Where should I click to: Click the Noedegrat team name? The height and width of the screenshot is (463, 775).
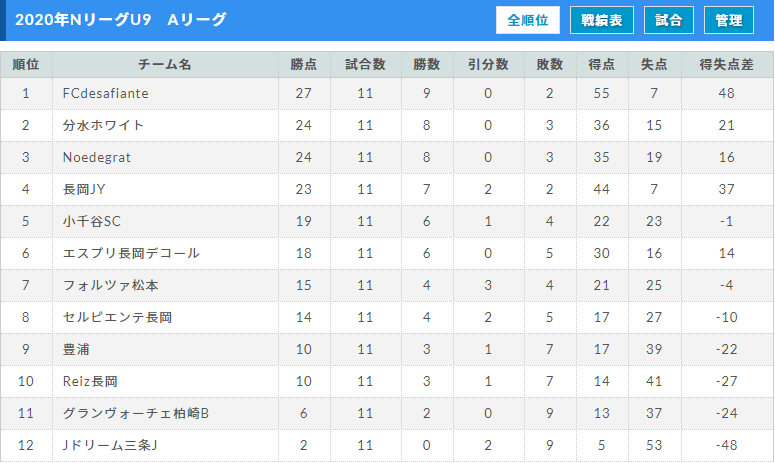[97, 157]
